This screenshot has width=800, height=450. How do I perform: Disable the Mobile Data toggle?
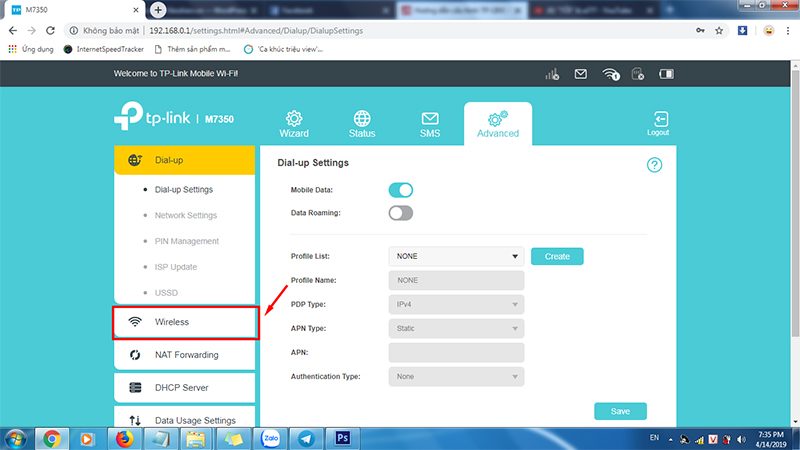(x=400, y=189)
